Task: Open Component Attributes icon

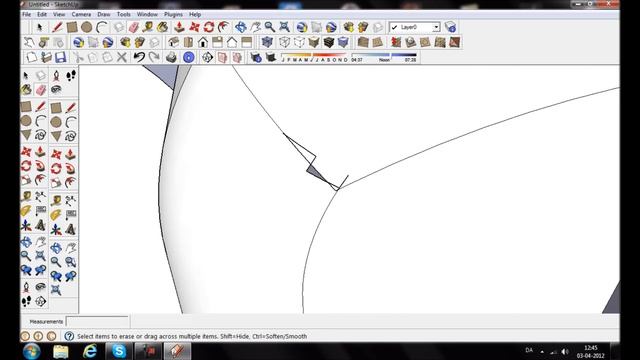Action: click(x=58, y=42)
